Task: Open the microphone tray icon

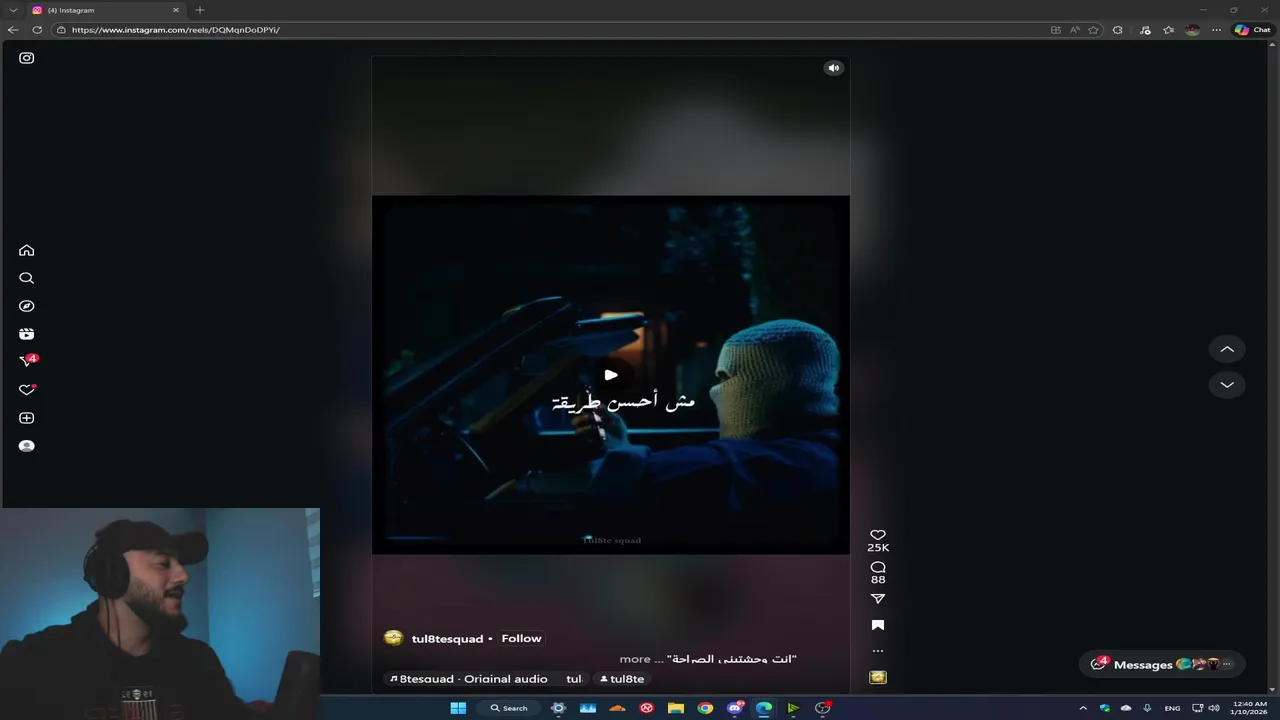Action: click(x=1147, y=708)
